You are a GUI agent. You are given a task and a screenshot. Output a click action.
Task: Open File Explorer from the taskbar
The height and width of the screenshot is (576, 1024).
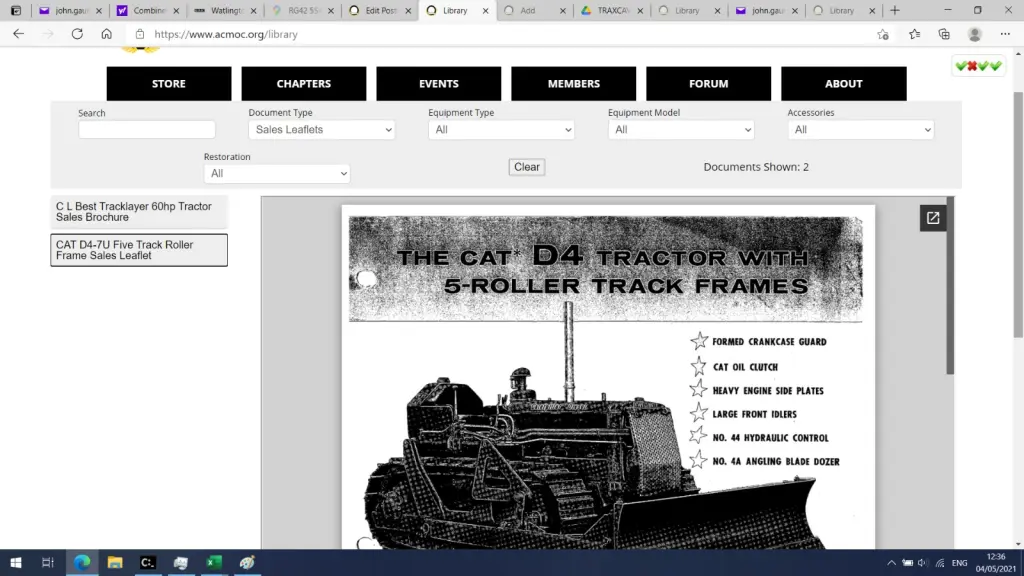pos(115,562)
